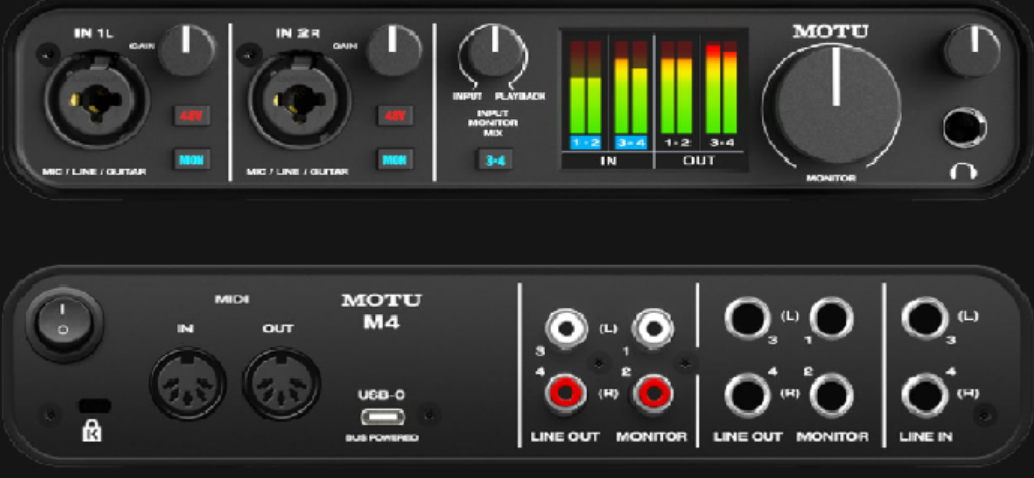Viewport: 1034px width, 478px height.
Task: Toggle the 3-4 input monitor mix button
Action: 495,160
